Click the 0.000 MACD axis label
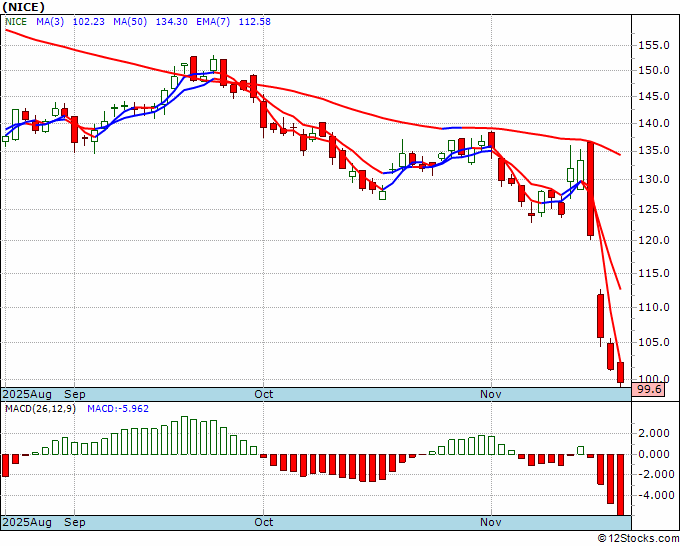The image size is (680, 546). click(x=653, y=454)
